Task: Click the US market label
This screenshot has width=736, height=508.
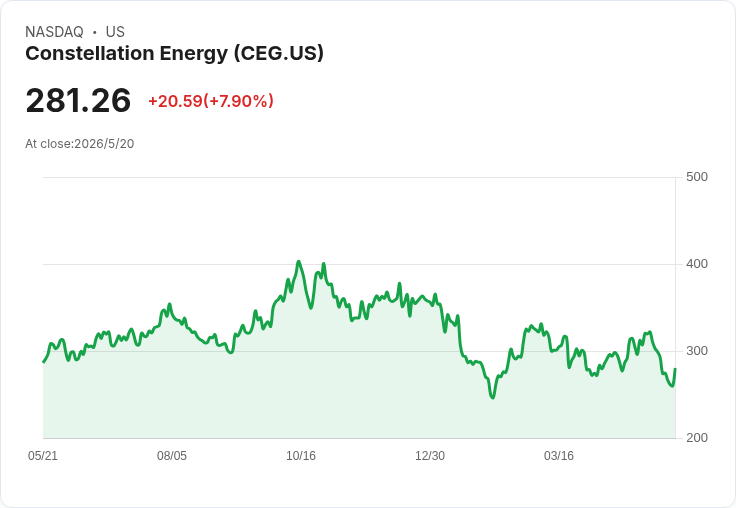Action: pyautogui.click(x=115, y=32)
